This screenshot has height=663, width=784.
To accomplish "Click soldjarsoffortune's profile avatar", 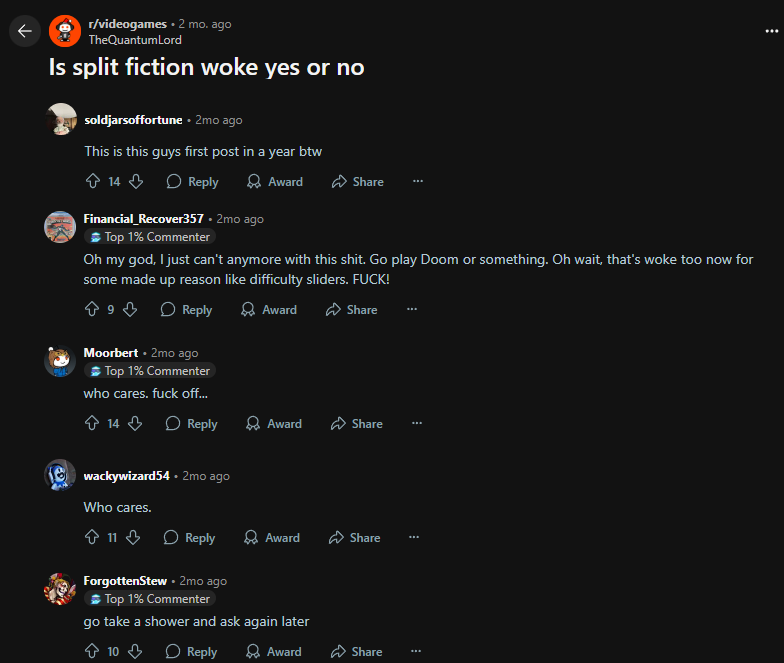I will click(61, 119).
